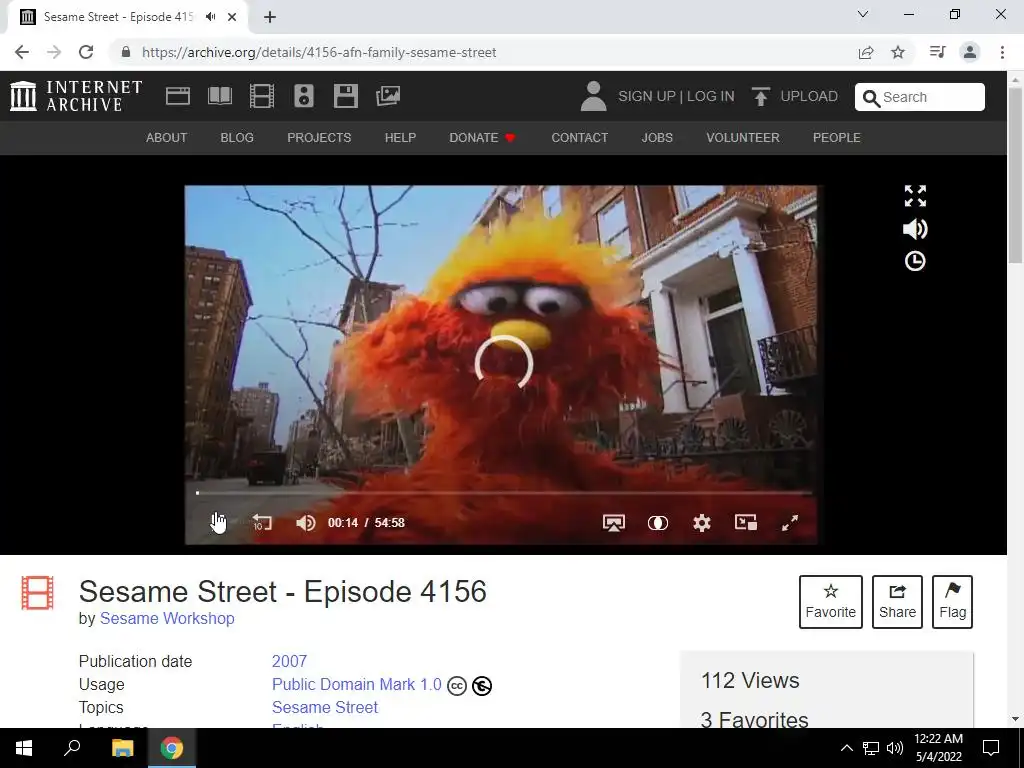1024x768 pixels.
Task: Open the PROJECTS menu item
Action: [319, 138]
